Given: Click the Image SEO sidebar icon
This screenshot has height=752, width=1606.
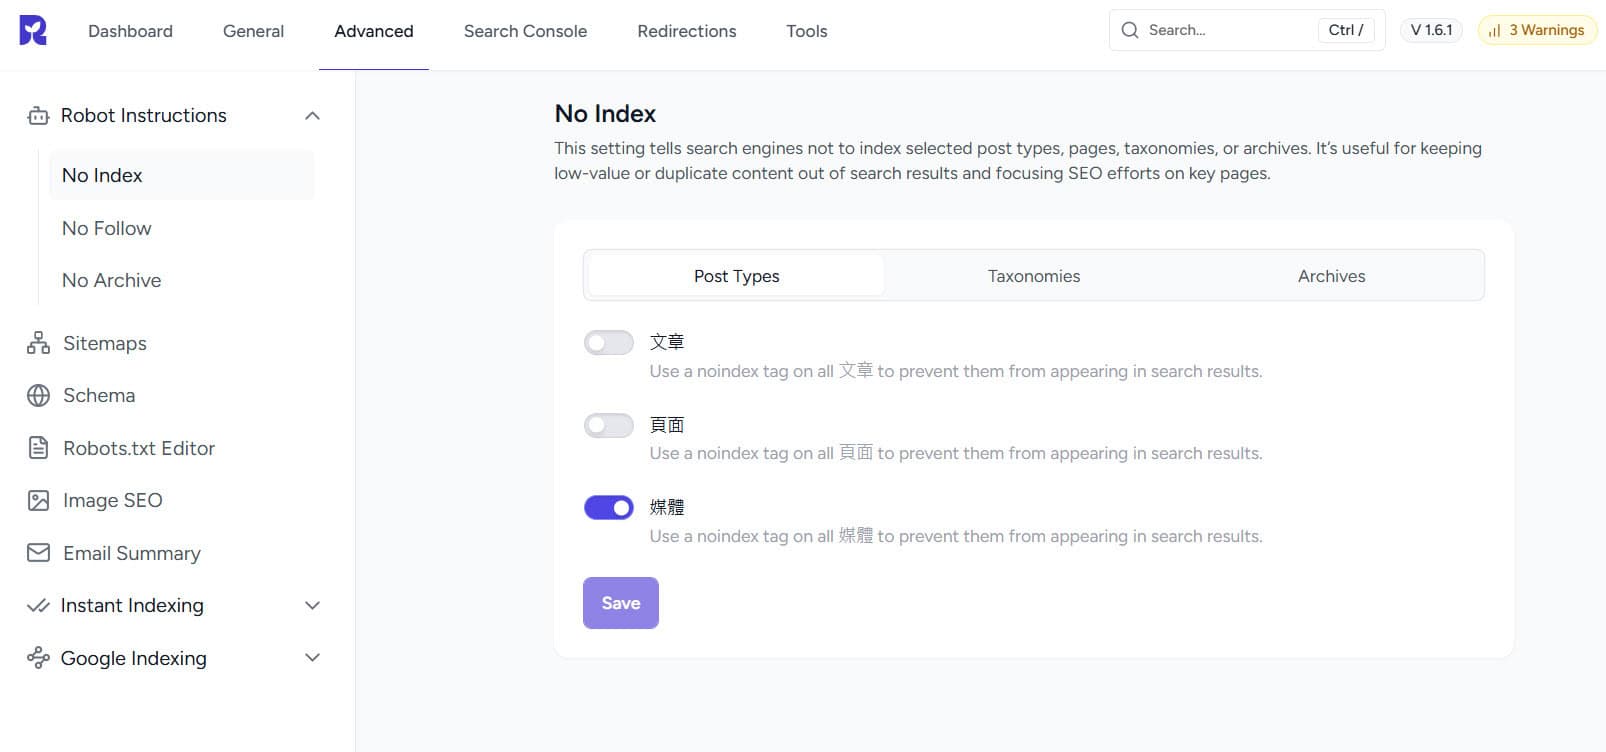Looking at the screenshot, I should (37, 500).
